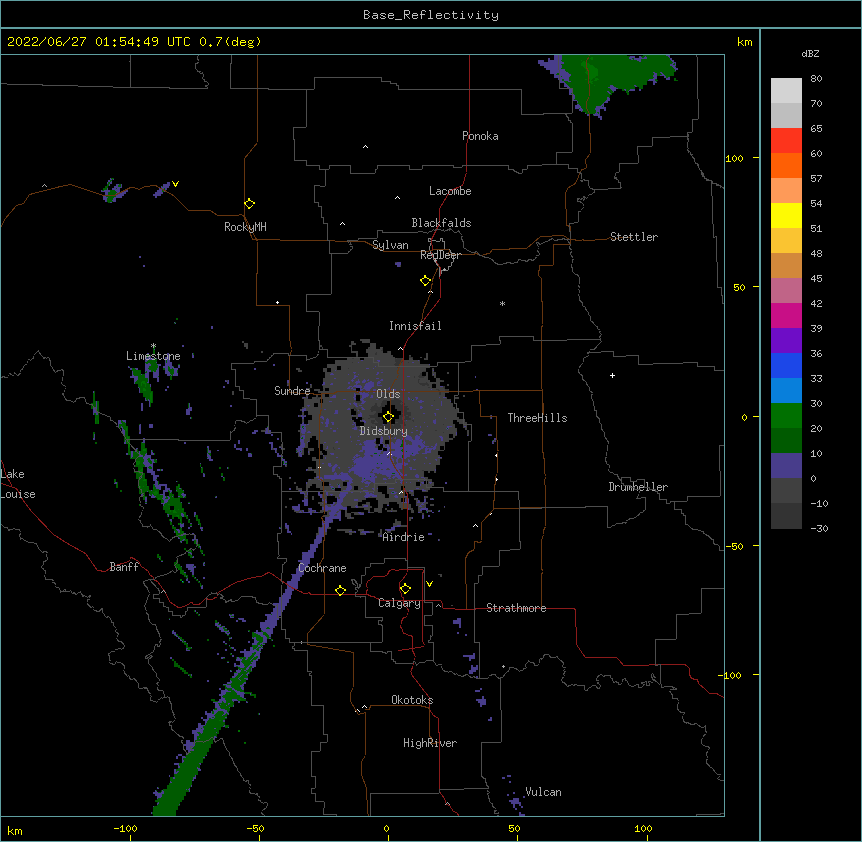Select the dBZ legend heading
This screenshot has height=842, width=862.
click(x=810, y=54)
